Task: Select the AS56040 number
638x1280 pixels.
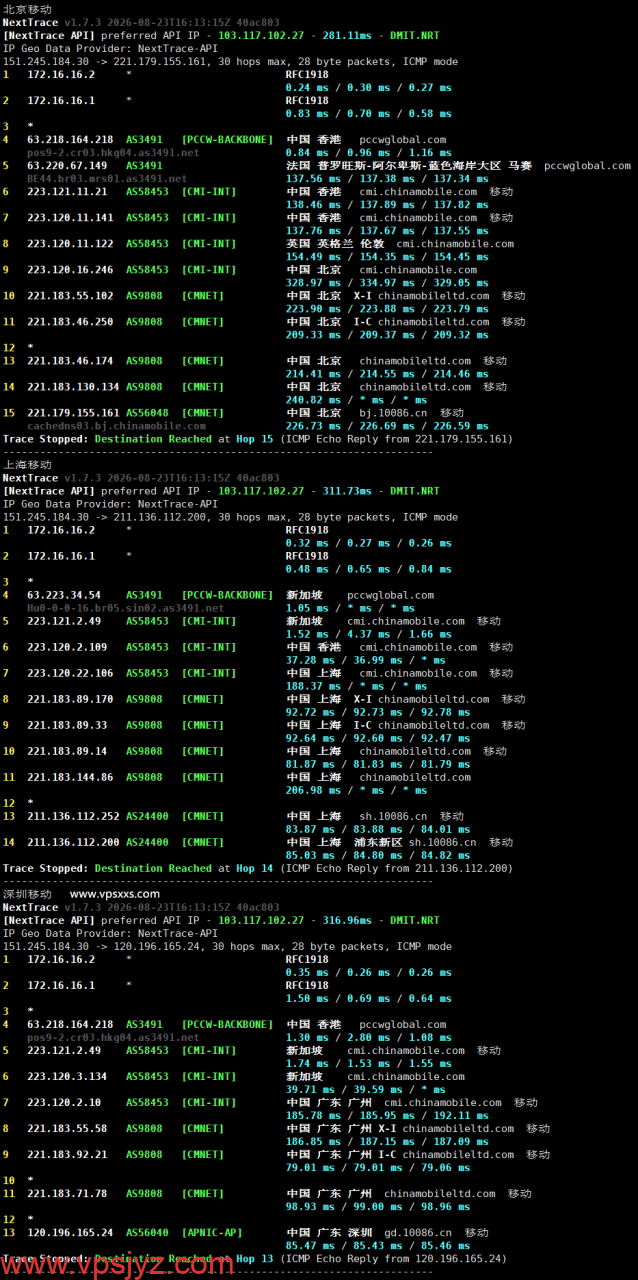Action: click(x=147, y=1232)
